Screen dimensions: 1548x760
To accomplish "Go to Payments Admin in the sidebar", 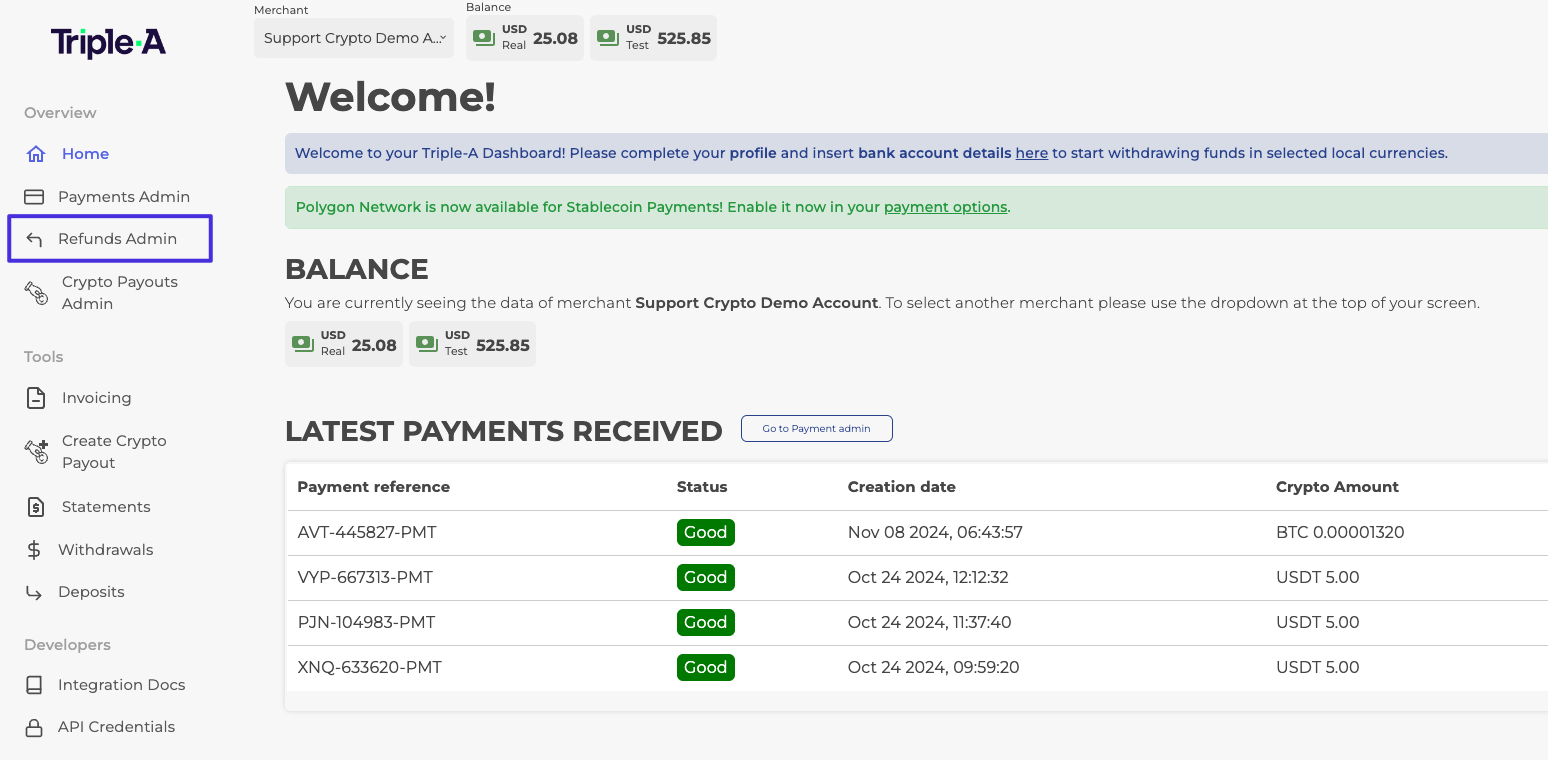I will click(x=124, y=197).
